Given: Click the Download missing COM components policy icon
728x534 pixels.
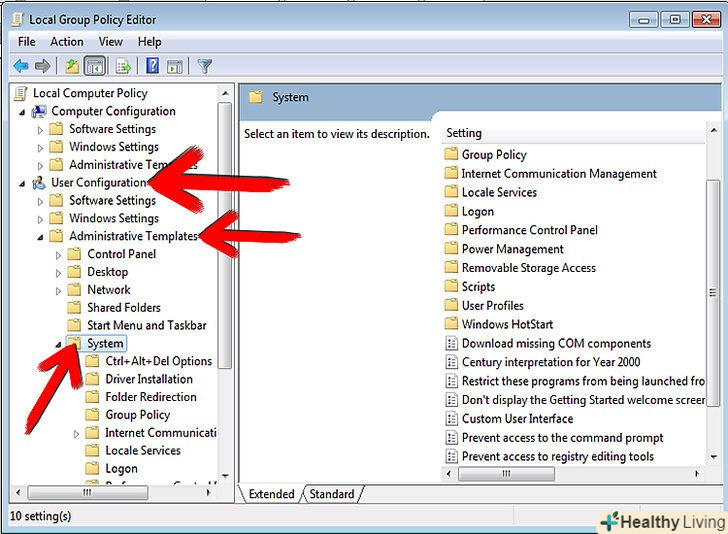Looking at the screenshot, I should (x=451, y=344).
